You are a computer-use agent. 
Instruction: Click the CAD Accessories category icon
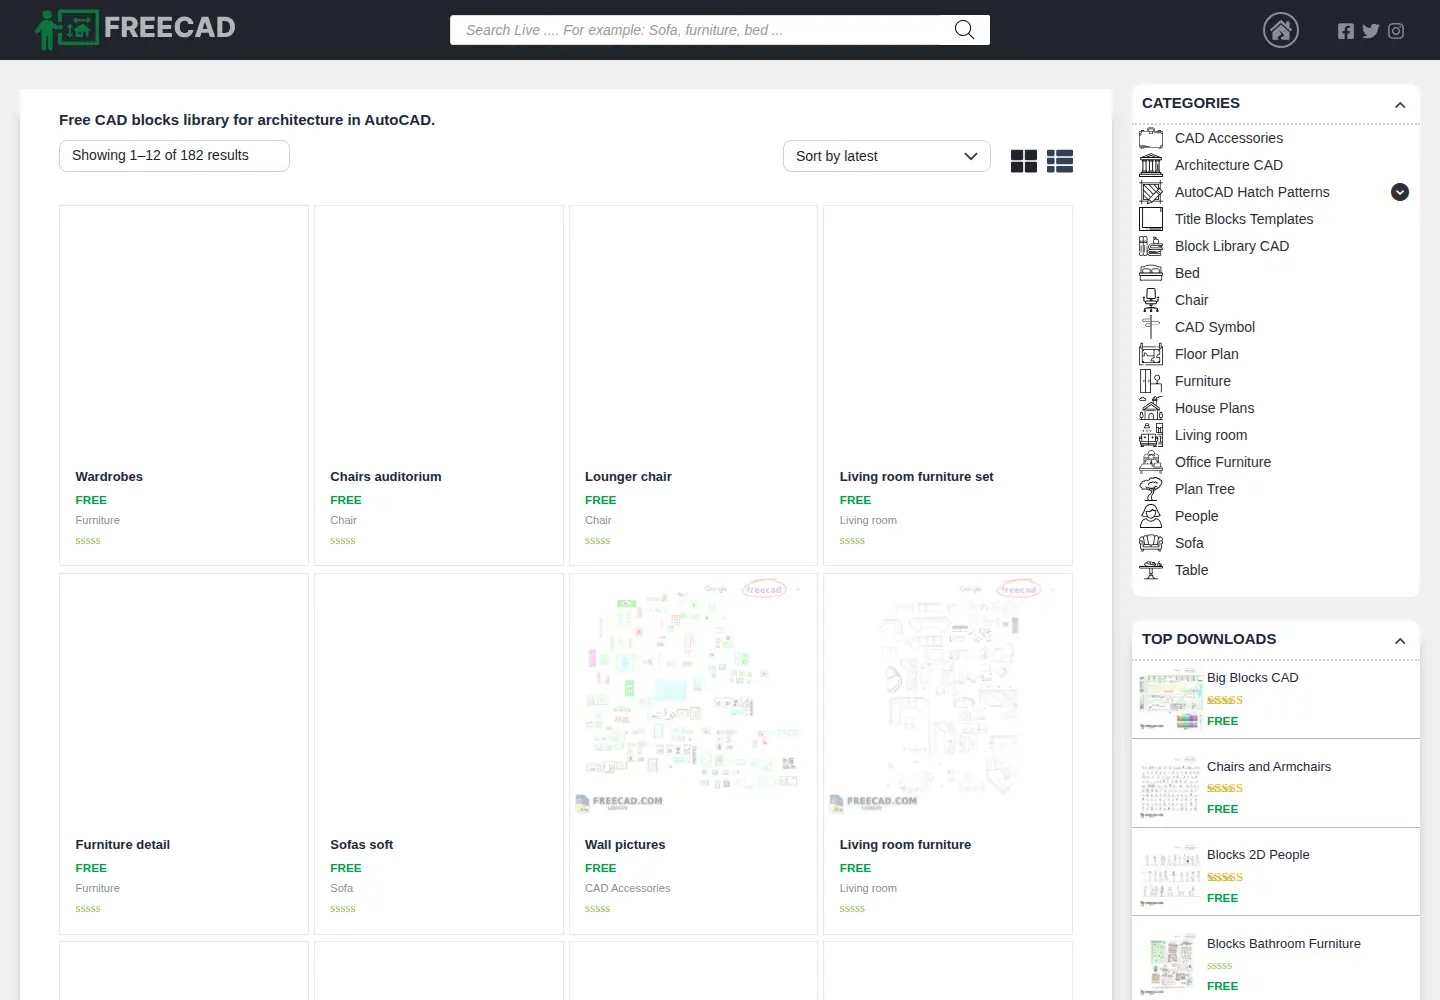click(x=1151, y=138)
